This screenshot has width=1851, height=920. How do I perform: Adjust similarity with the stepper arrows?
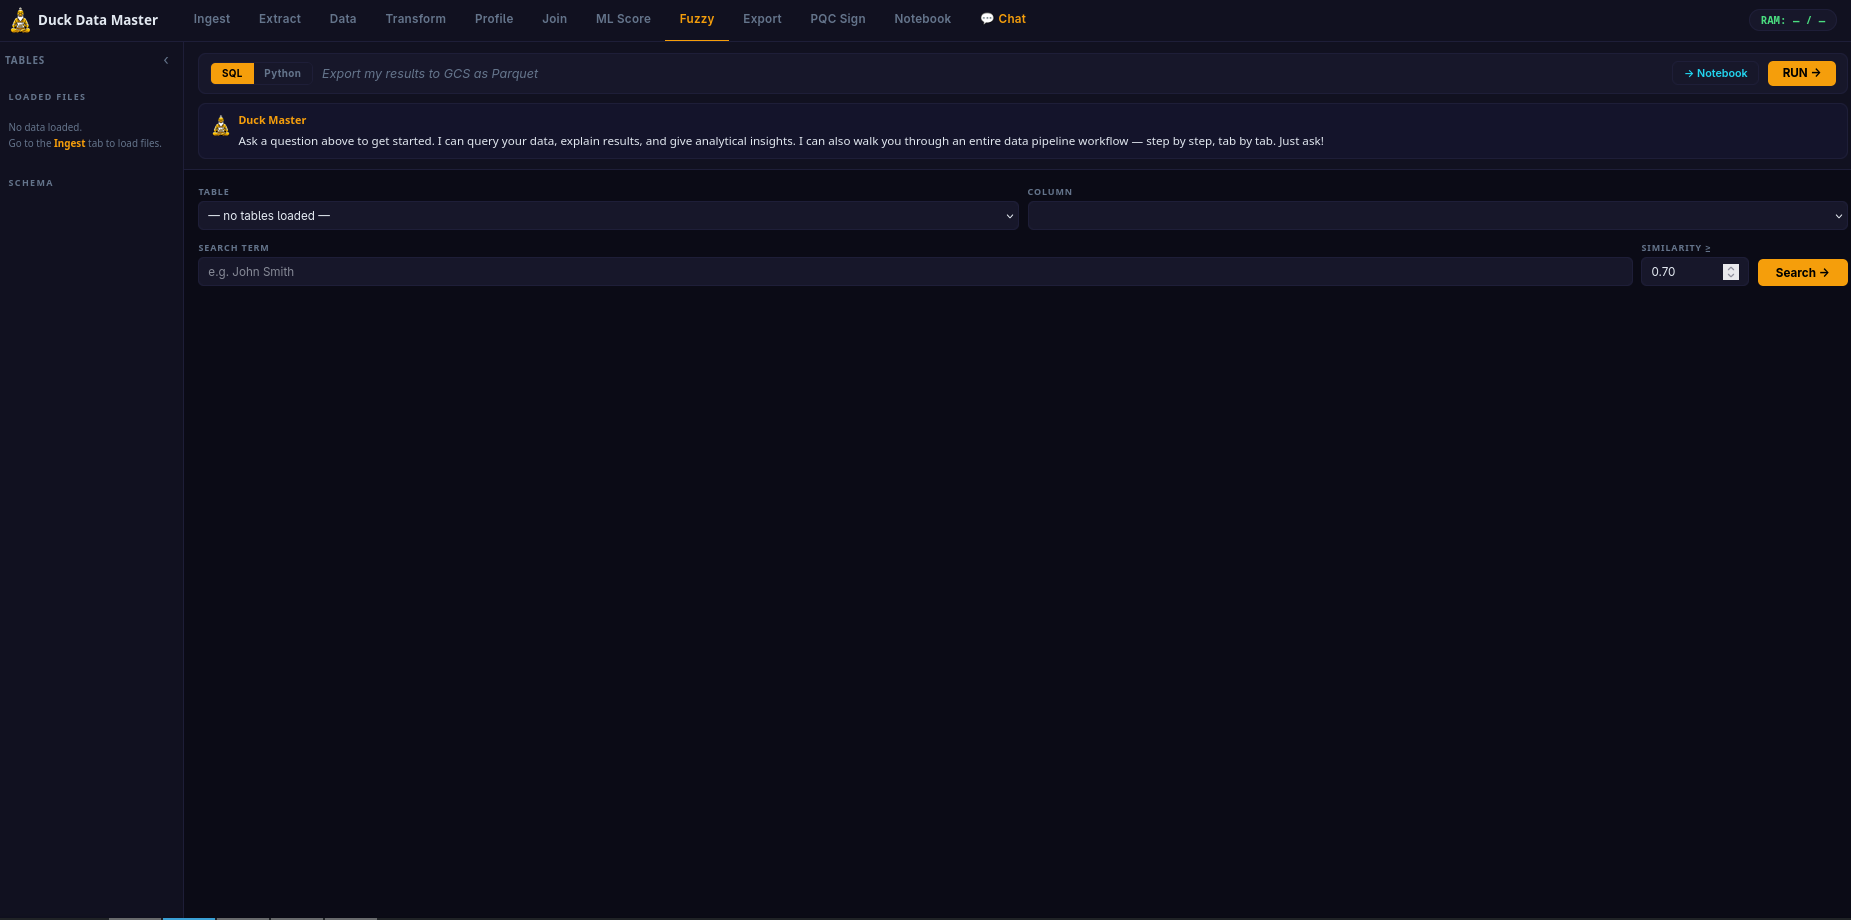point(1731,272)
